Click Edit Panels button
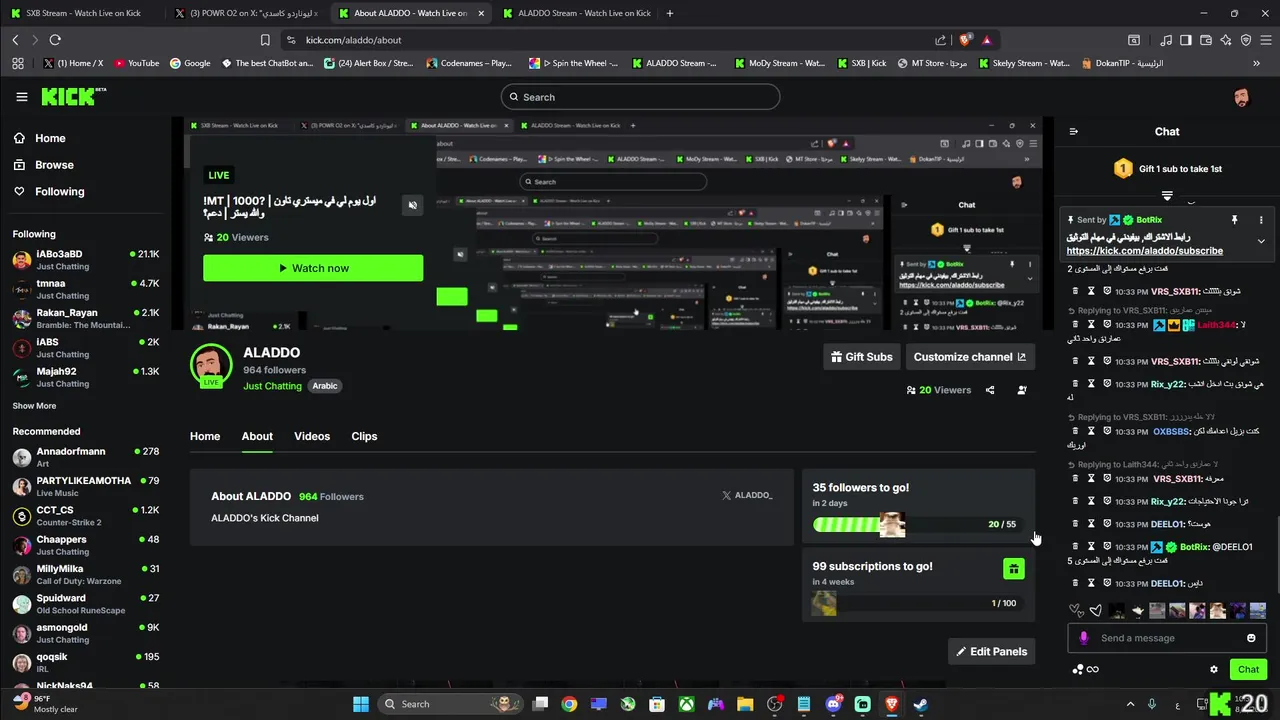This screenshot has width=1280, height=720. click(991, 651)
